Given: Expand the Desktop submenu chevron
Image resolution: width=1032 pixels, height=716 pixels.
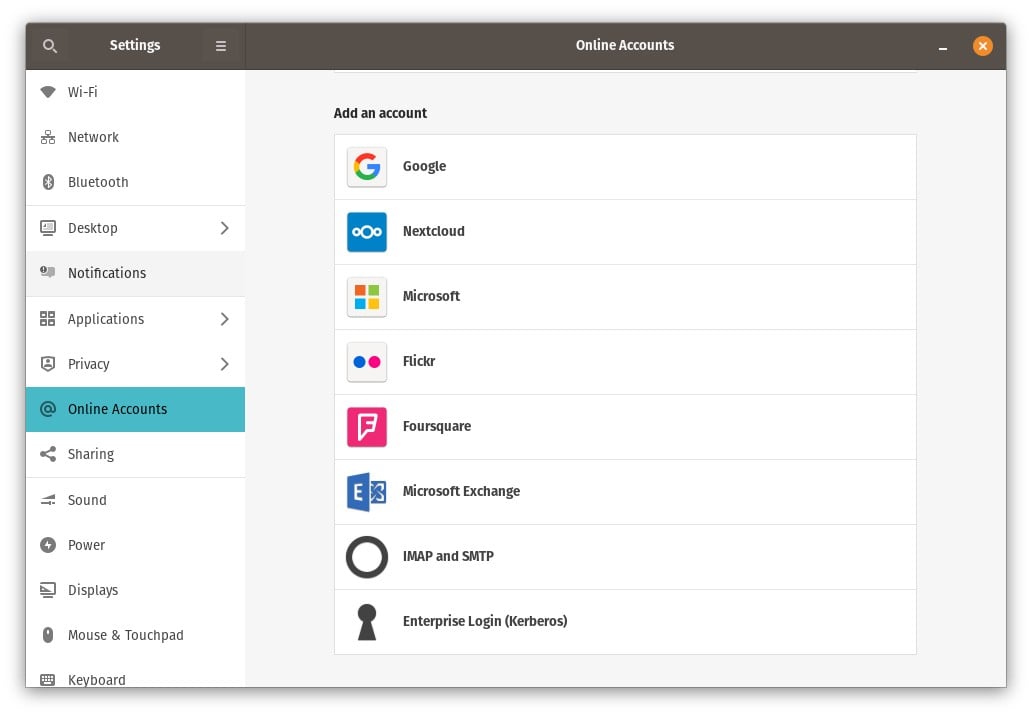Looking at the screenshot, I should pos(224,228).
